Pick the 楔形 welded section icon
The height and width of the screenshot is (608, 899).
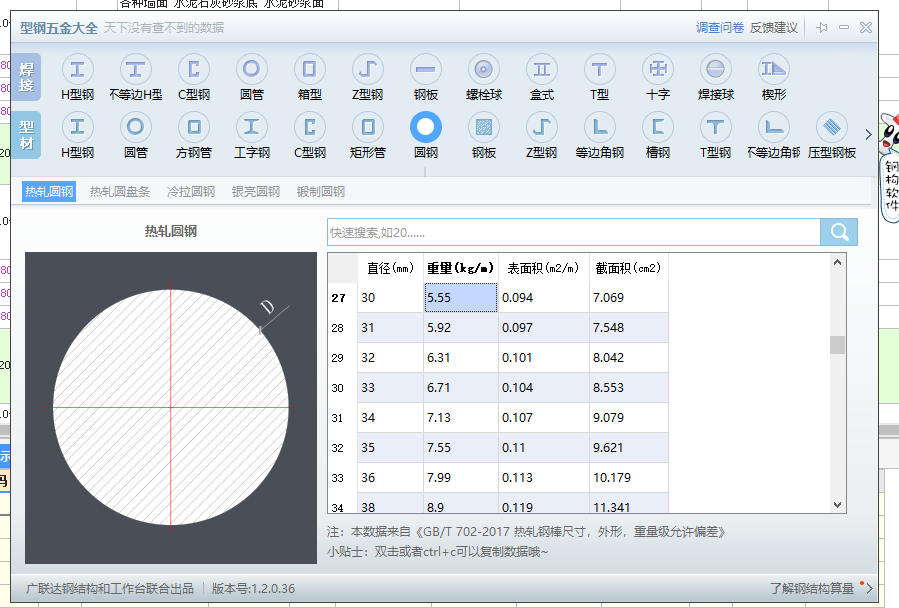point(774,70)
